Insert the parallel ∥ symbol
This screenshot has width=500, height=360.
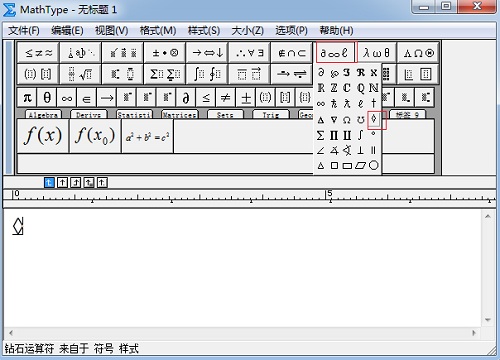point(374,151)
